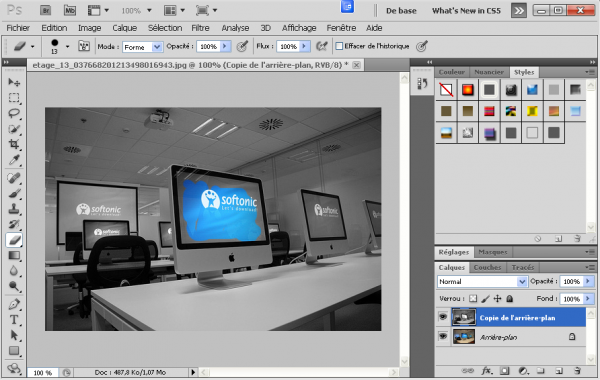Select the Eraser tool in toolbox
600x380 pixels.
[14, 240]
